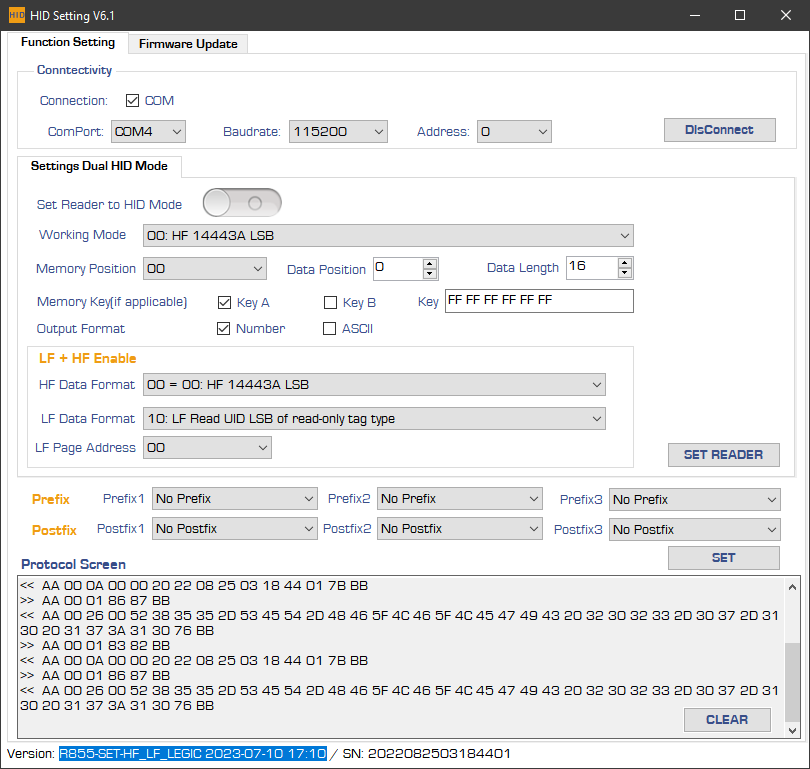Increase the Data Length value by one
This screenshot has height=769, width=810.
(x=625, y=263)
